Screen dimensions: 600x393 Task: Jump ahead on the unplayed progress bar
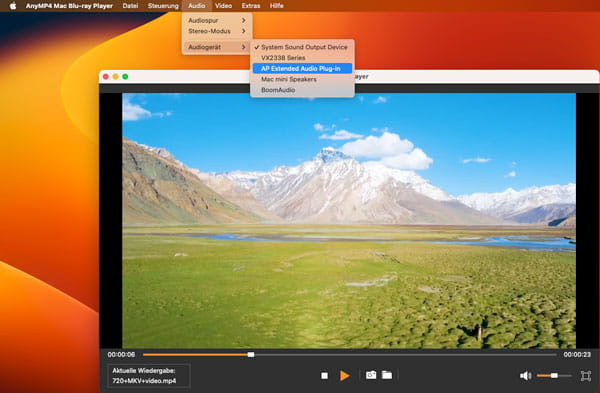click(405, 355)
